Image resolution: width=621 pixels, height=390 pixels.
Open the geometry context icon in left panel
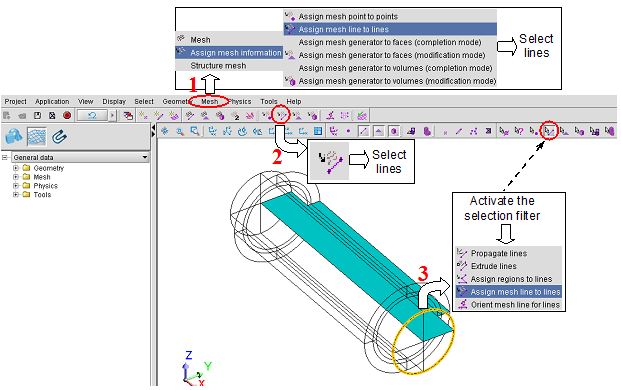point(13,137)
